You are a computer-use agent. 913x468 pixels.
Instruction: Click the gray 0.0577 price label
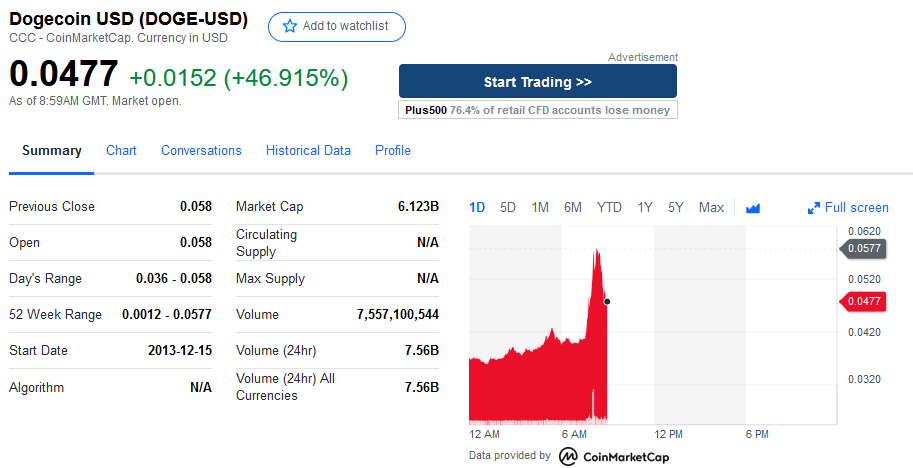pyautogui.click(x=863, y=249)
